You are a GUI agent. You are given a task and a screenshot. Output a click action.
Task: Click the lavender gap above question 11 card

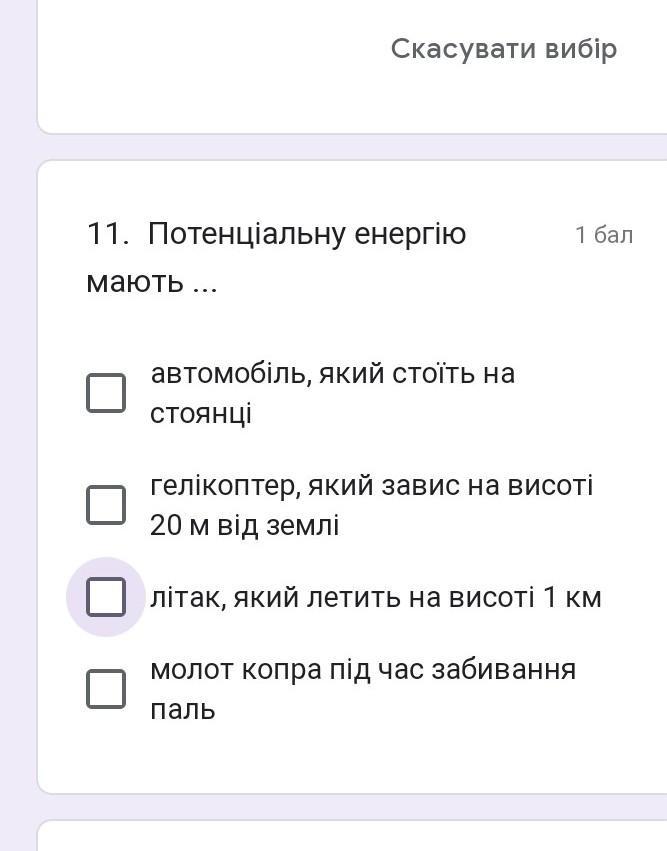click(x=350, y=147)
